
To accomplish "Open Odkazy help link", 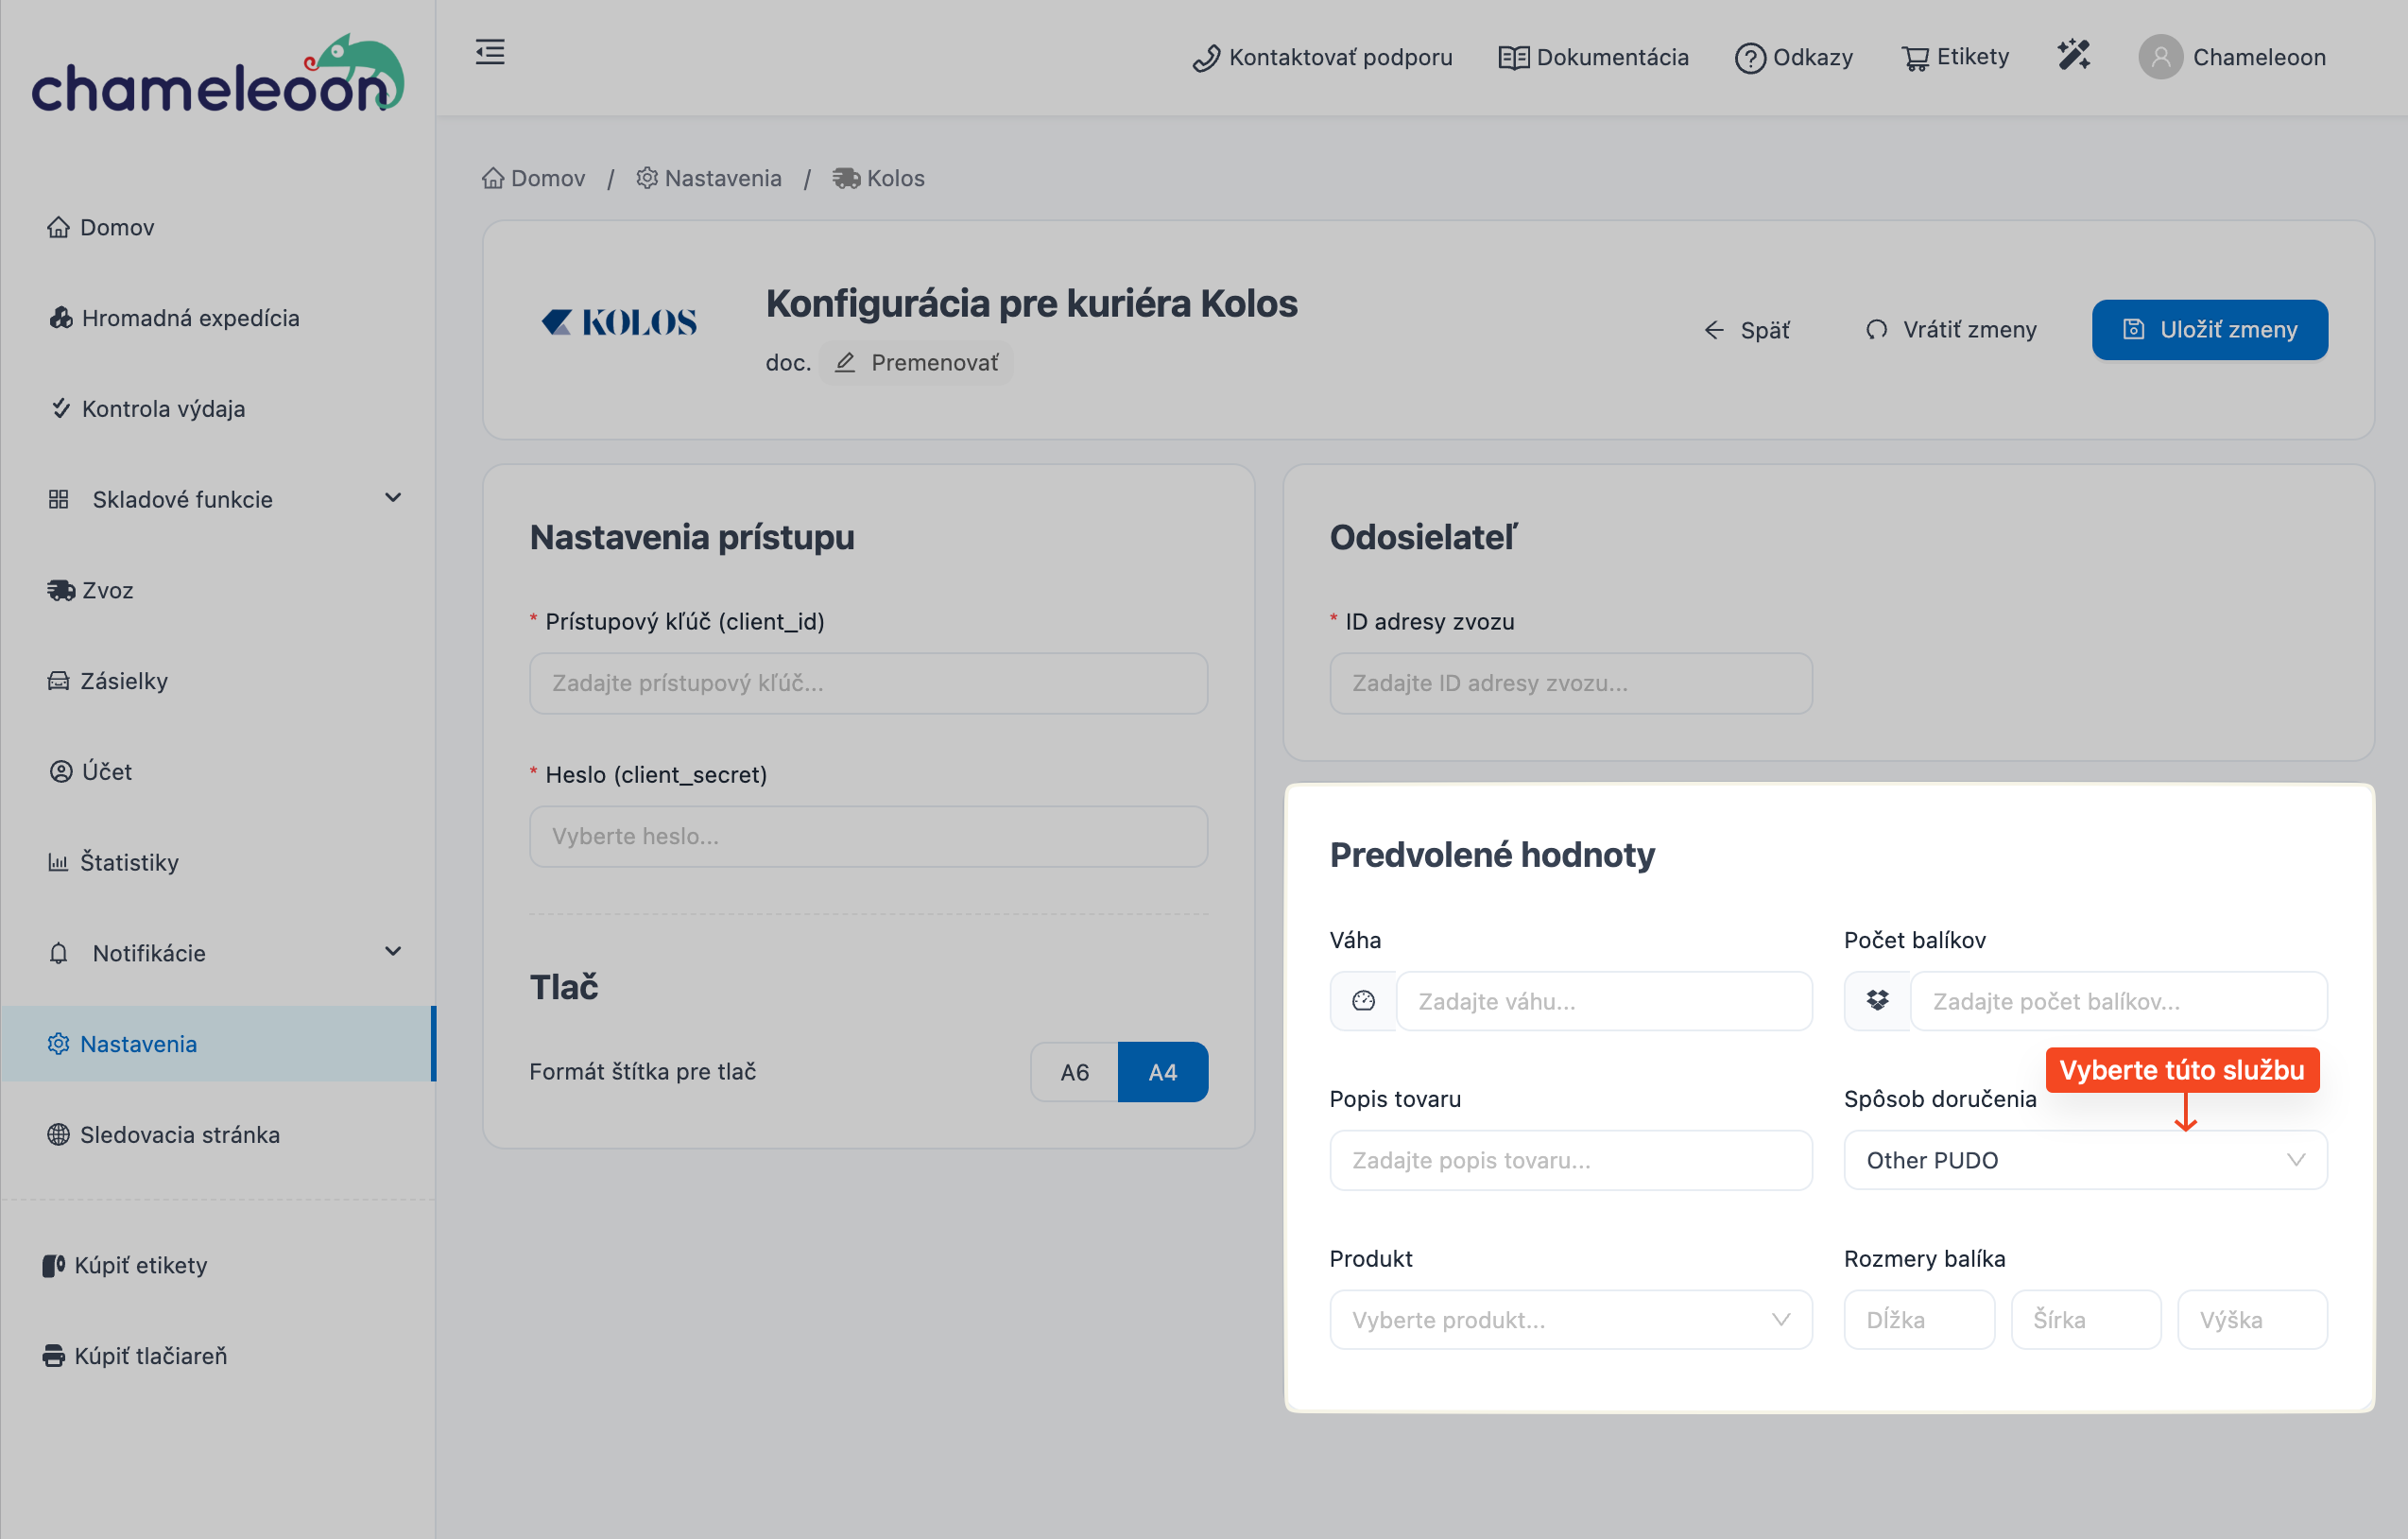I will click(1794, 57).
